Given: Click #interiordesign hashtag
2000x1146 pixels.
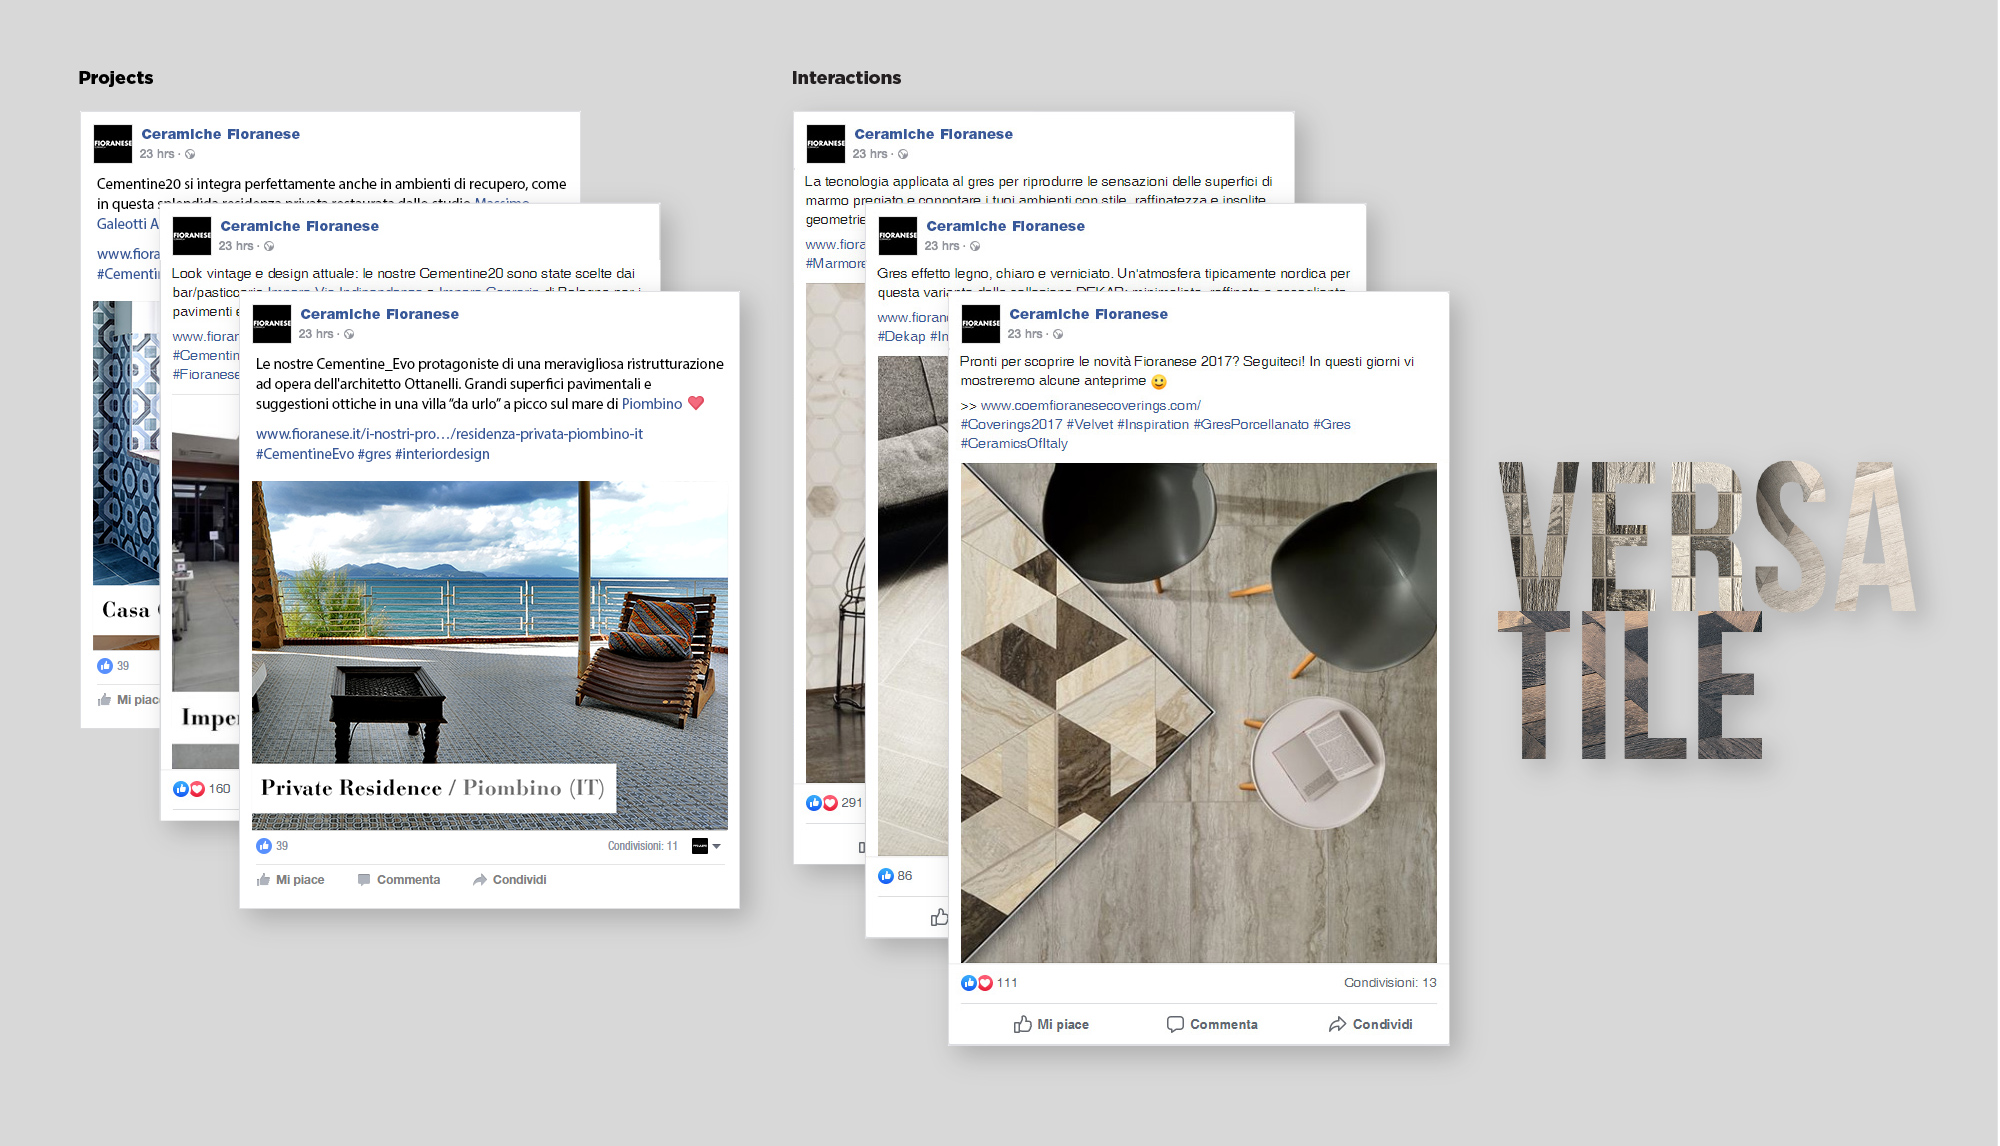Looking at the screenshot, I should [442, 454].
